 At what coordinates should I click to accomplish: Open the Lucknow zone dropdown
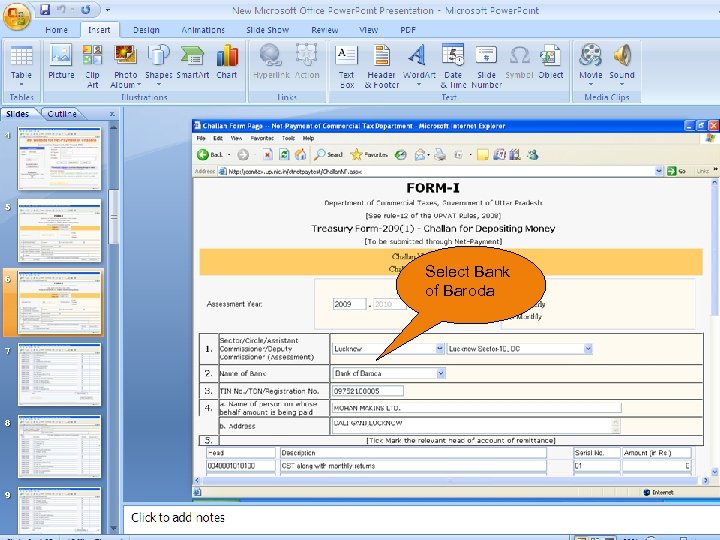click(x=439, y=349)
